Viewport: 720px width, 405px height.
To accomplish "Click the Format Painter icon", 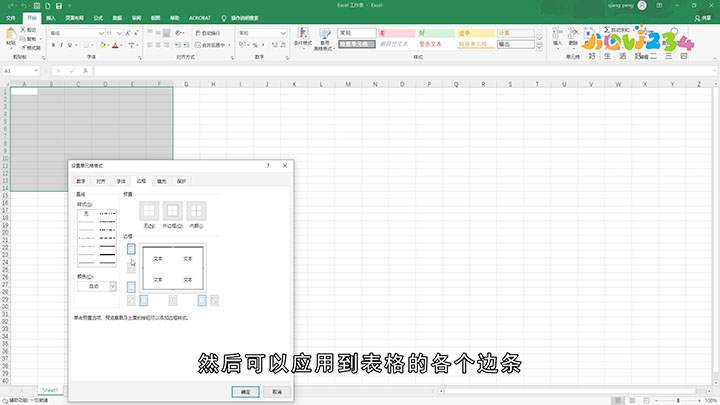I will click(x=24, y=47).
